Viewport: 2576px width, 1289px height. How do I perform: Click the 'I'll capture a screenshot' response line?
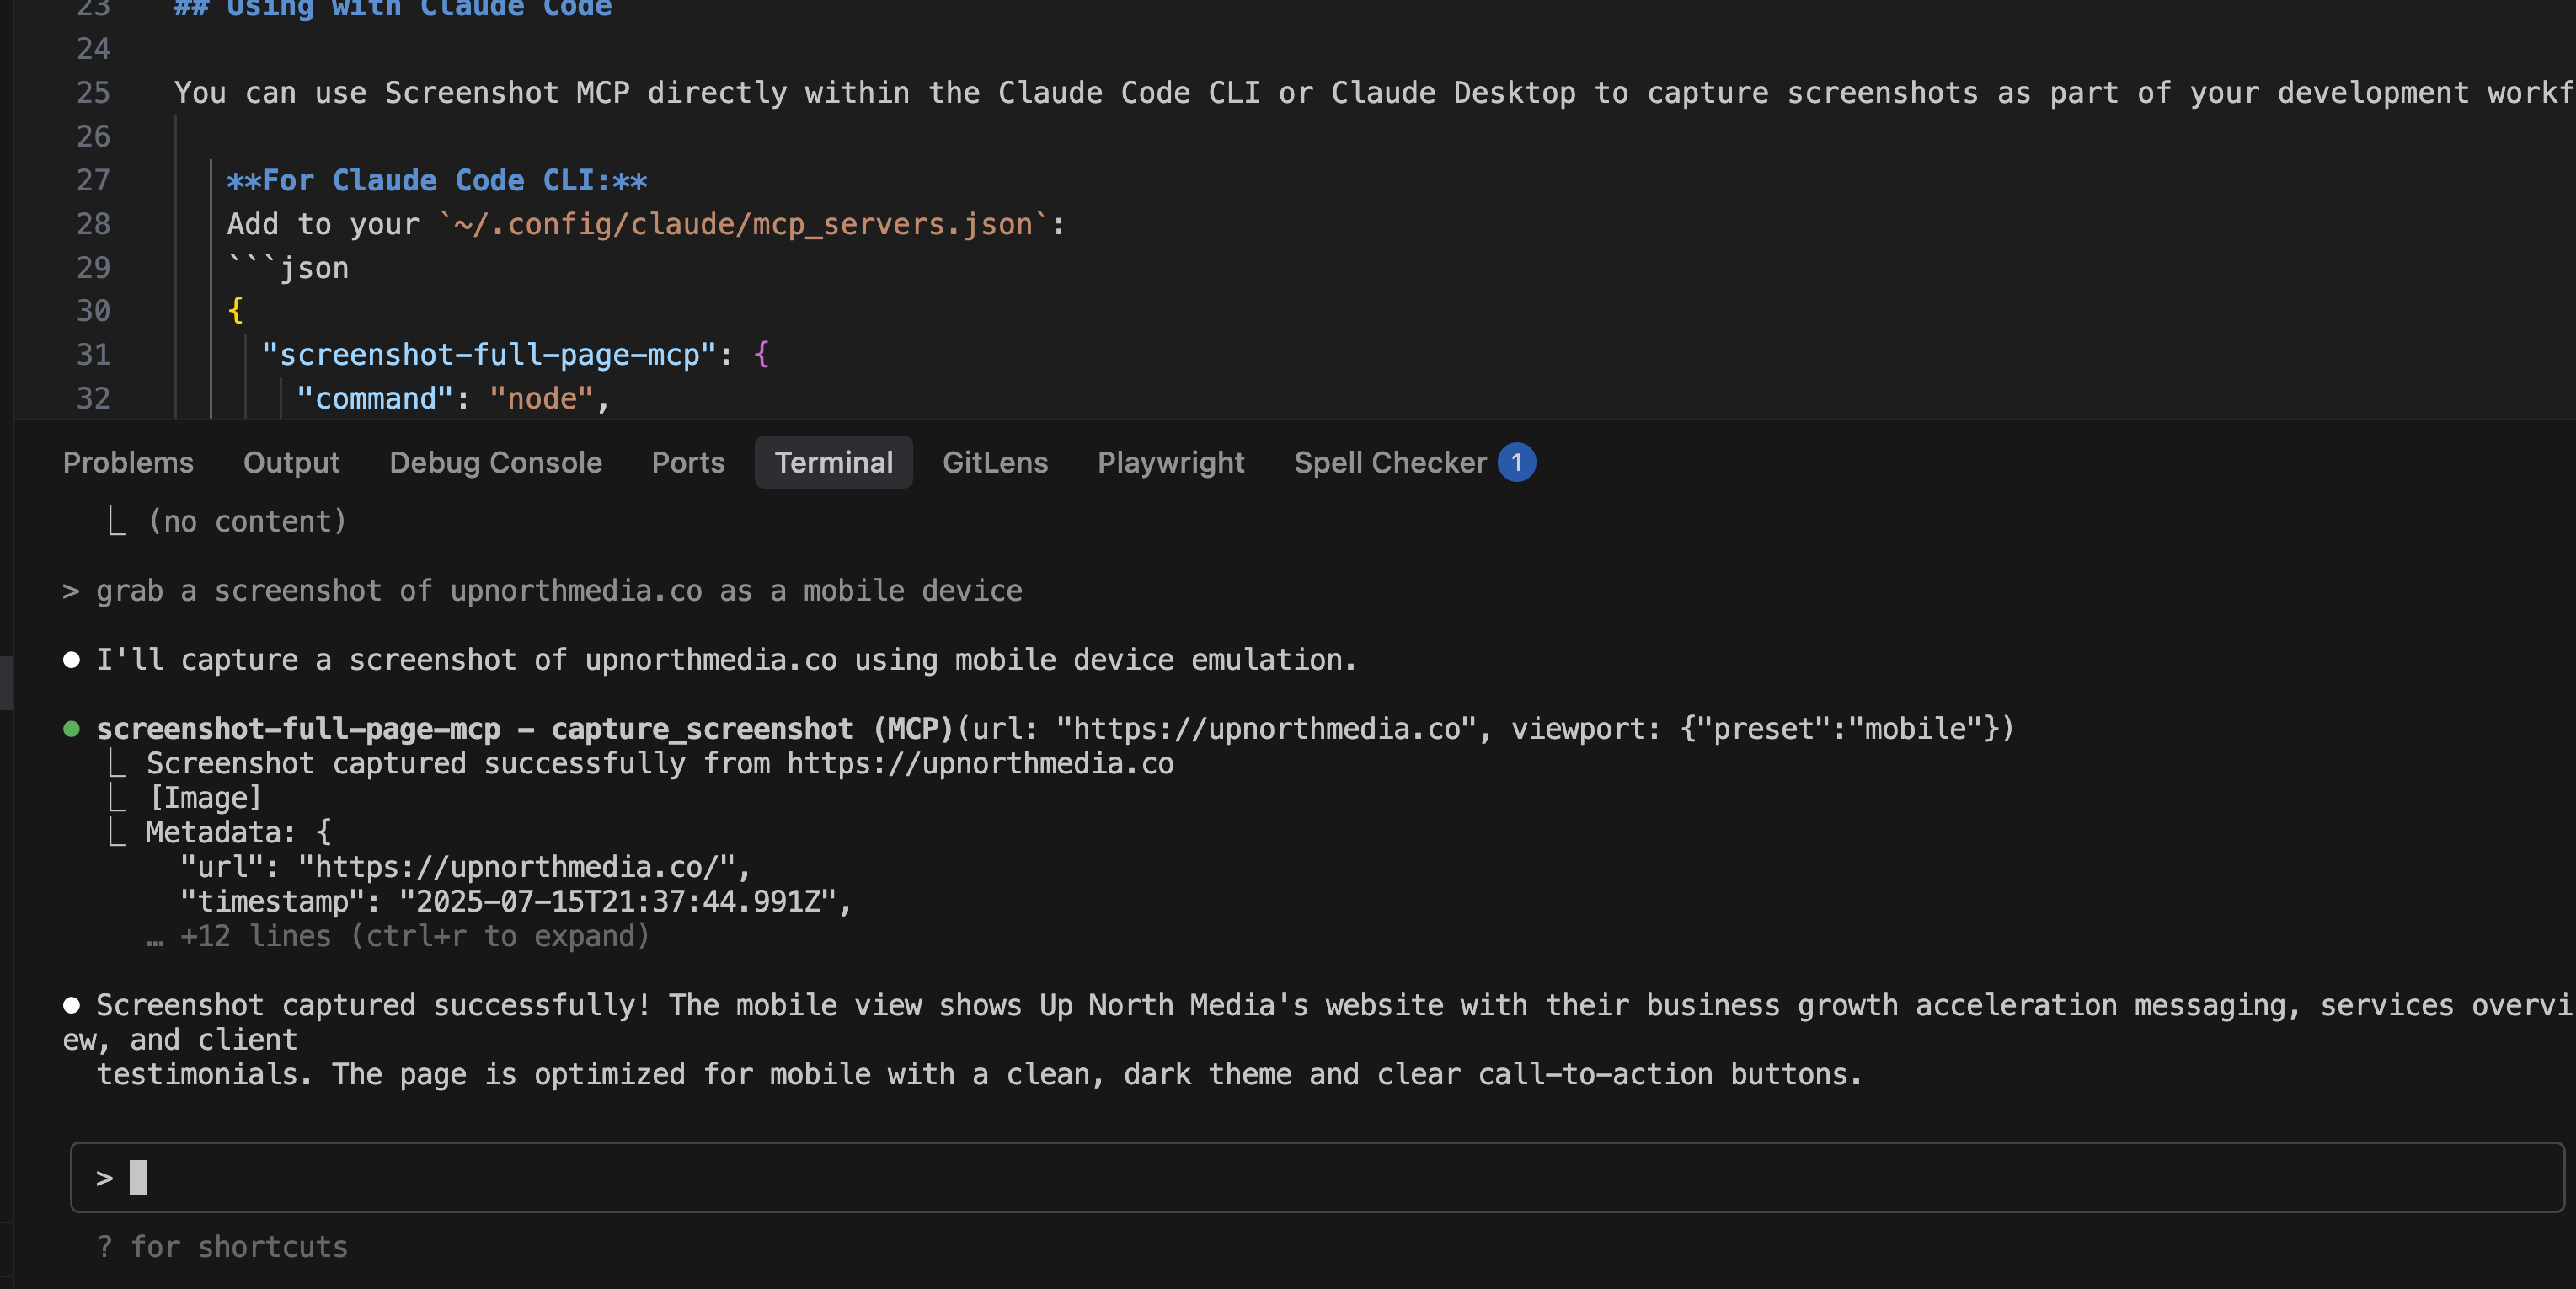726,660
